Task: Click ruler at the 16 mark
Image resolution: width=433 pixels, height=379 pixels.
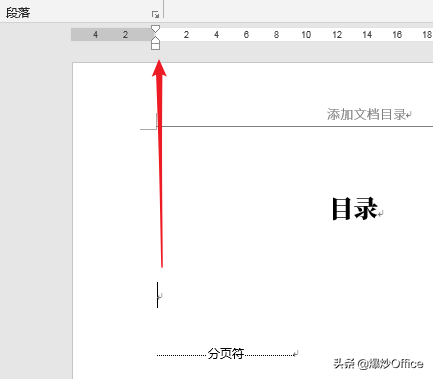Action: tap(397, 35)
